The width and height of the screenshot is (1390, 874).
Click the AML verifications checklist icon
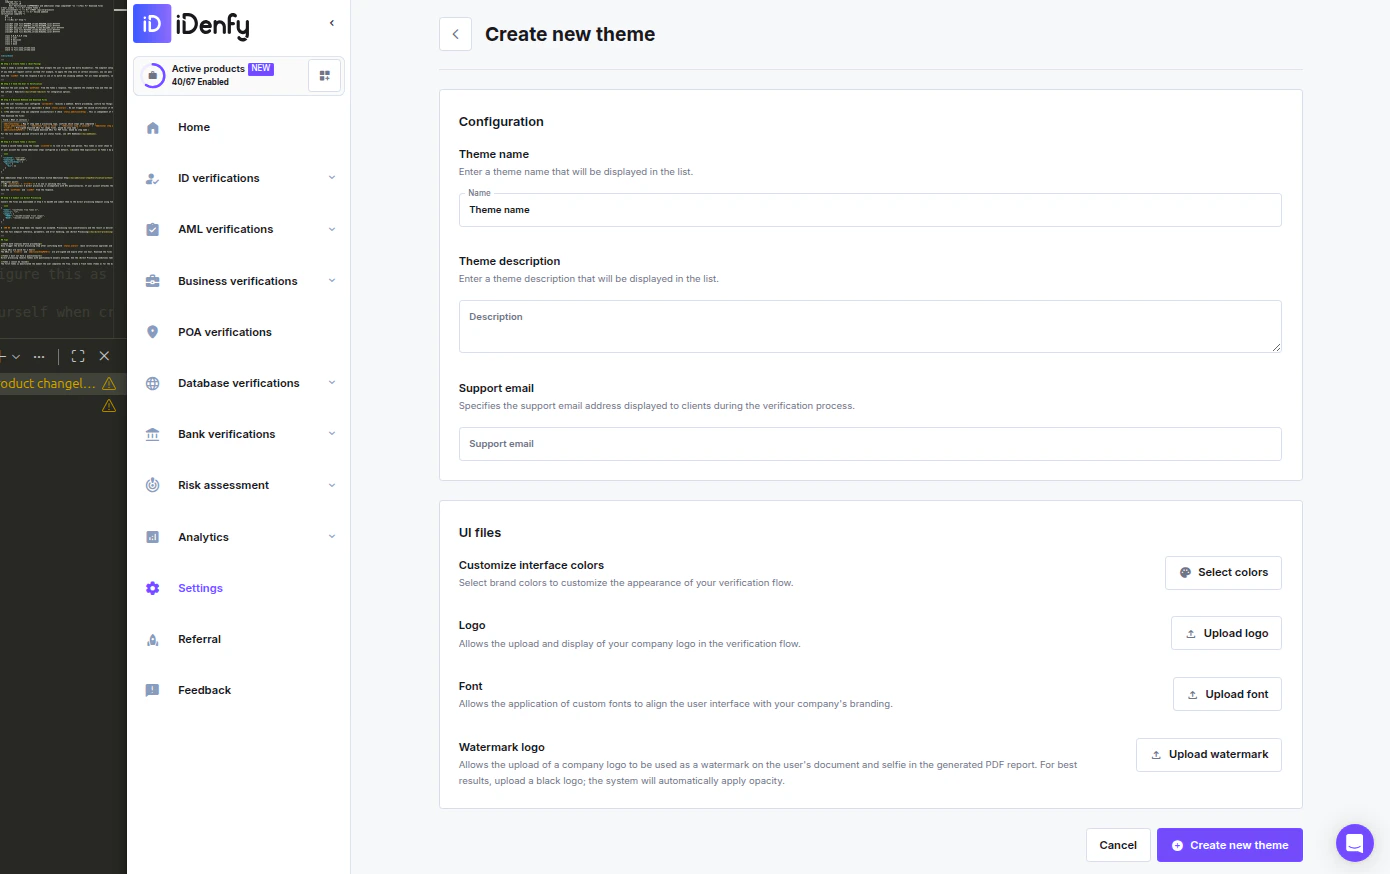(x=153, y=230)
